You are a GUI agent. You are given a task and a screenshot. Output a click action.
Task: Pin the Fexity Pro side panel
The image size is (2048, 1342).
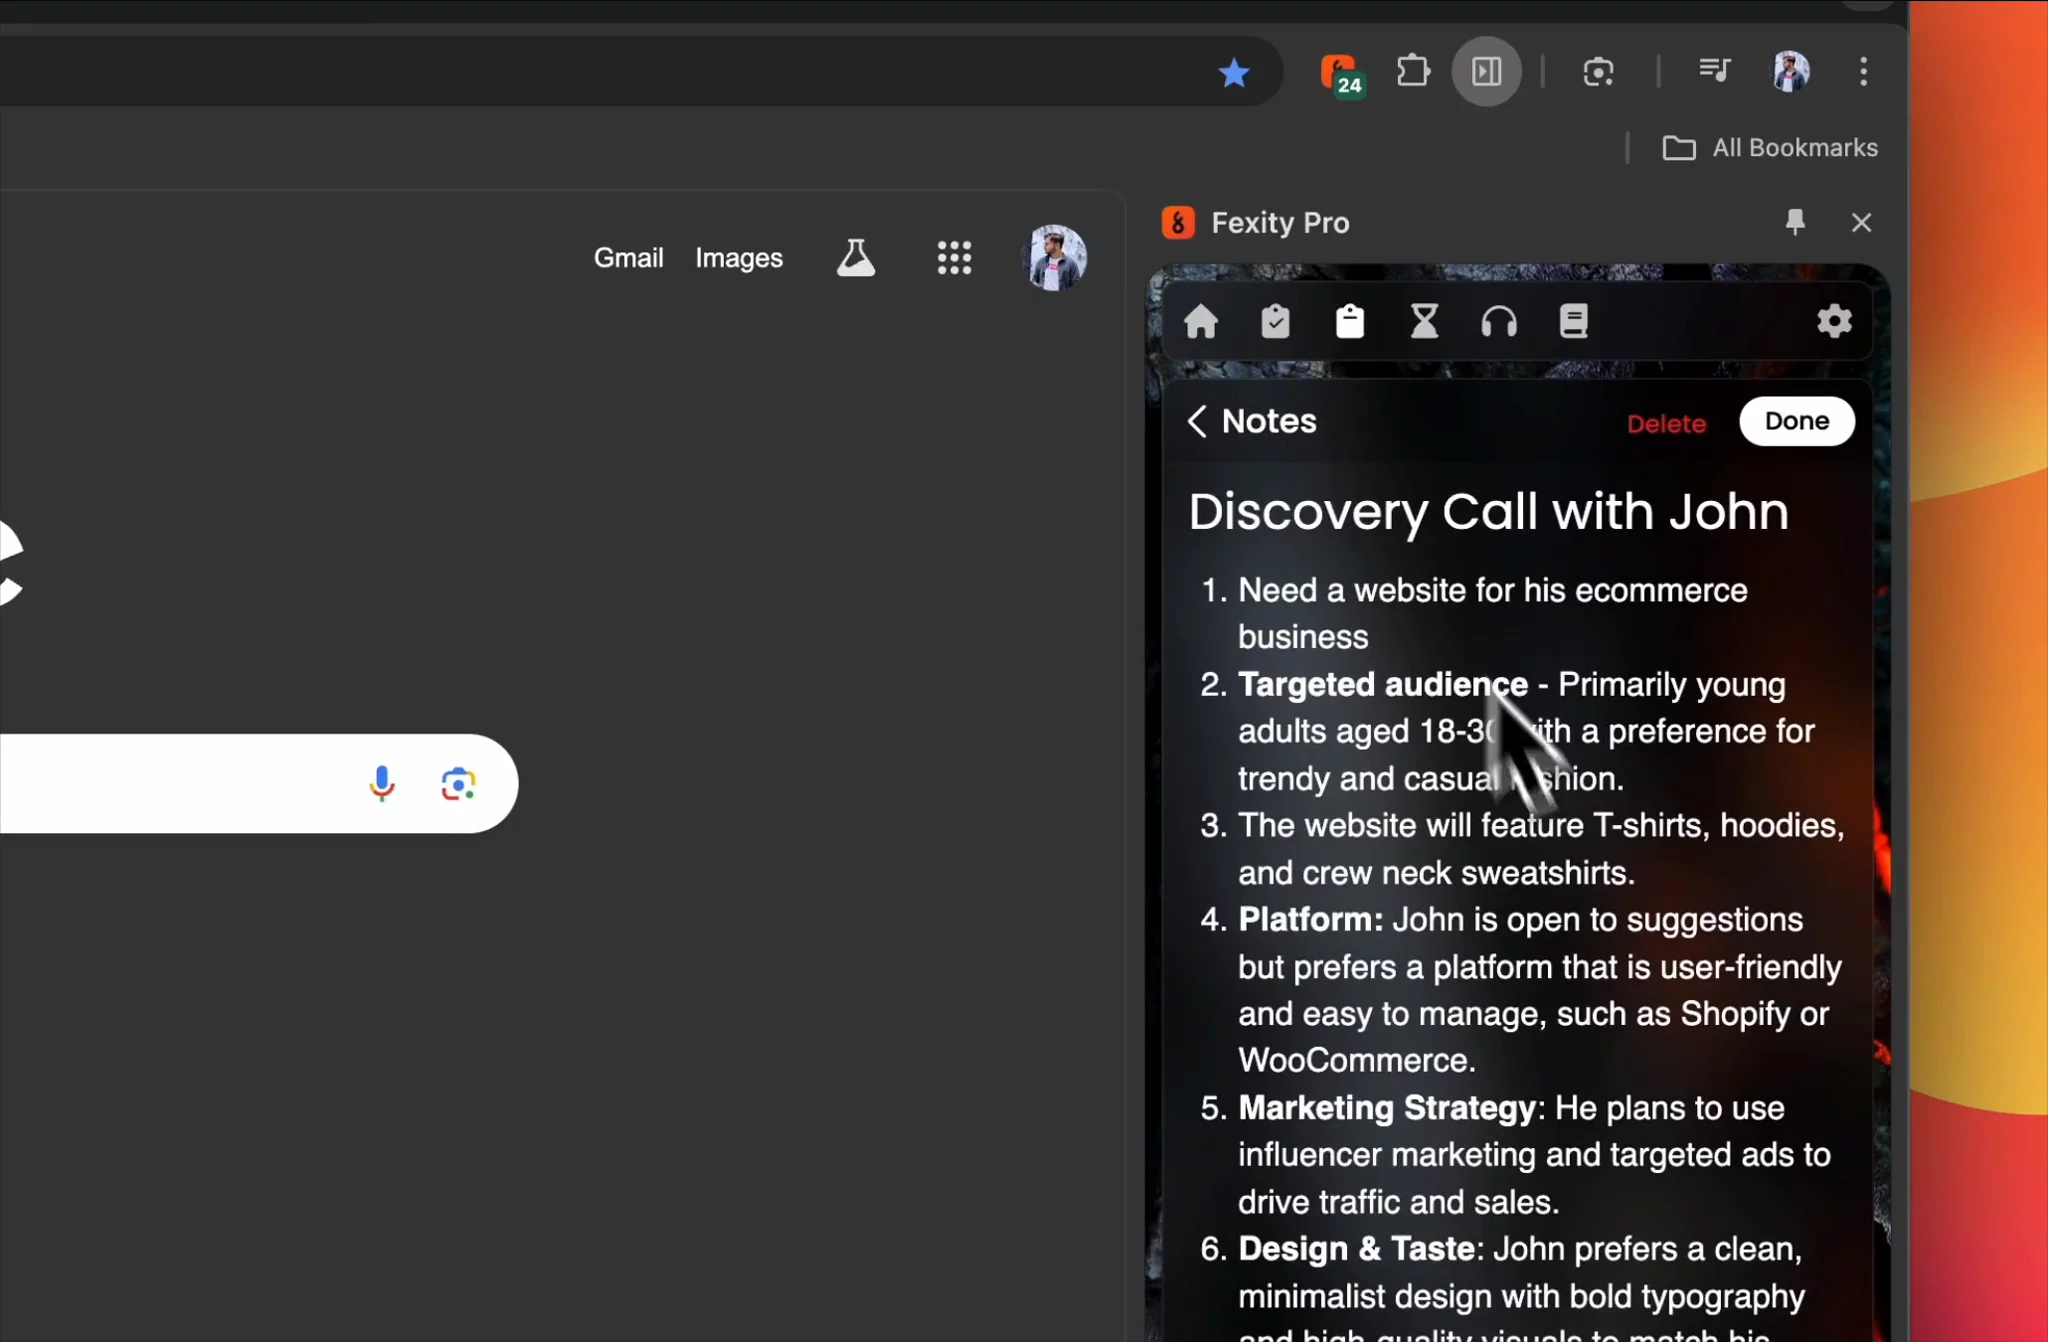tap(1795, 222)
